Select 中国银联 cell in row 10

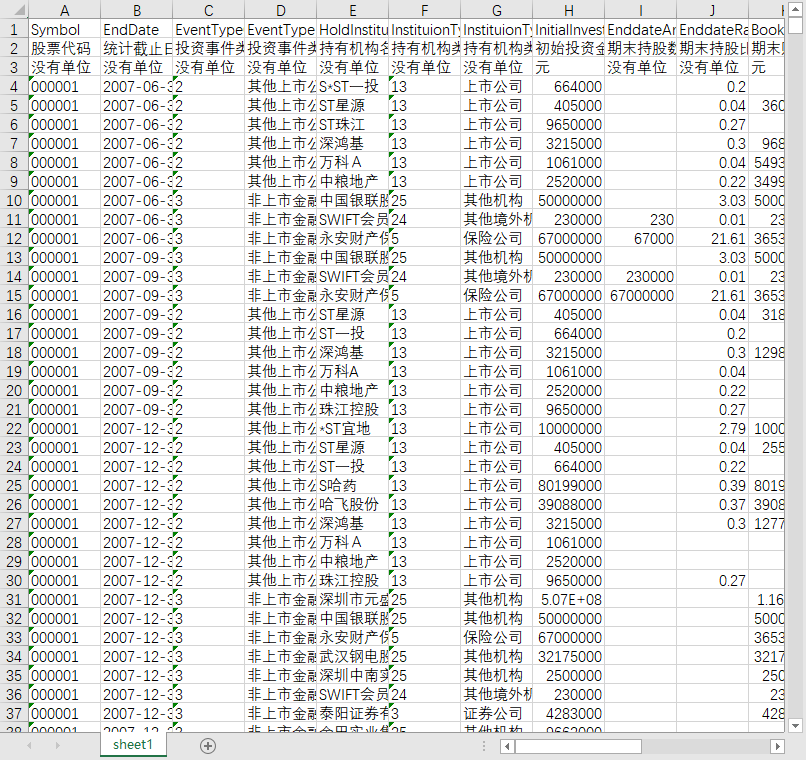pyautogui.click(x=352, y=200)
